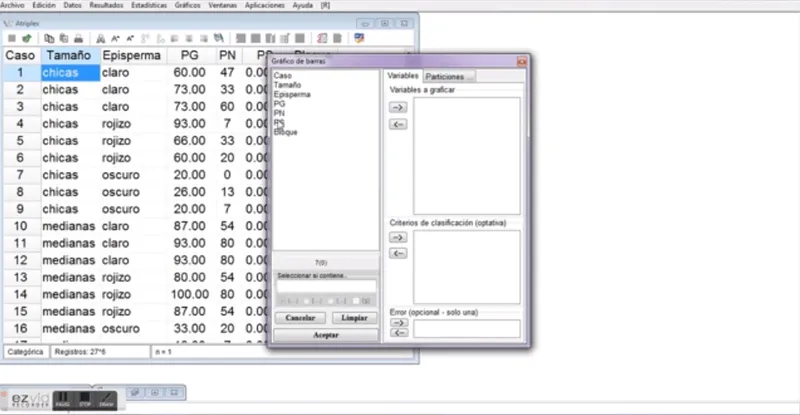Click the copy icon in table toolbar
The height and width of the screenshot is (415, 800).
pos(49,38)
